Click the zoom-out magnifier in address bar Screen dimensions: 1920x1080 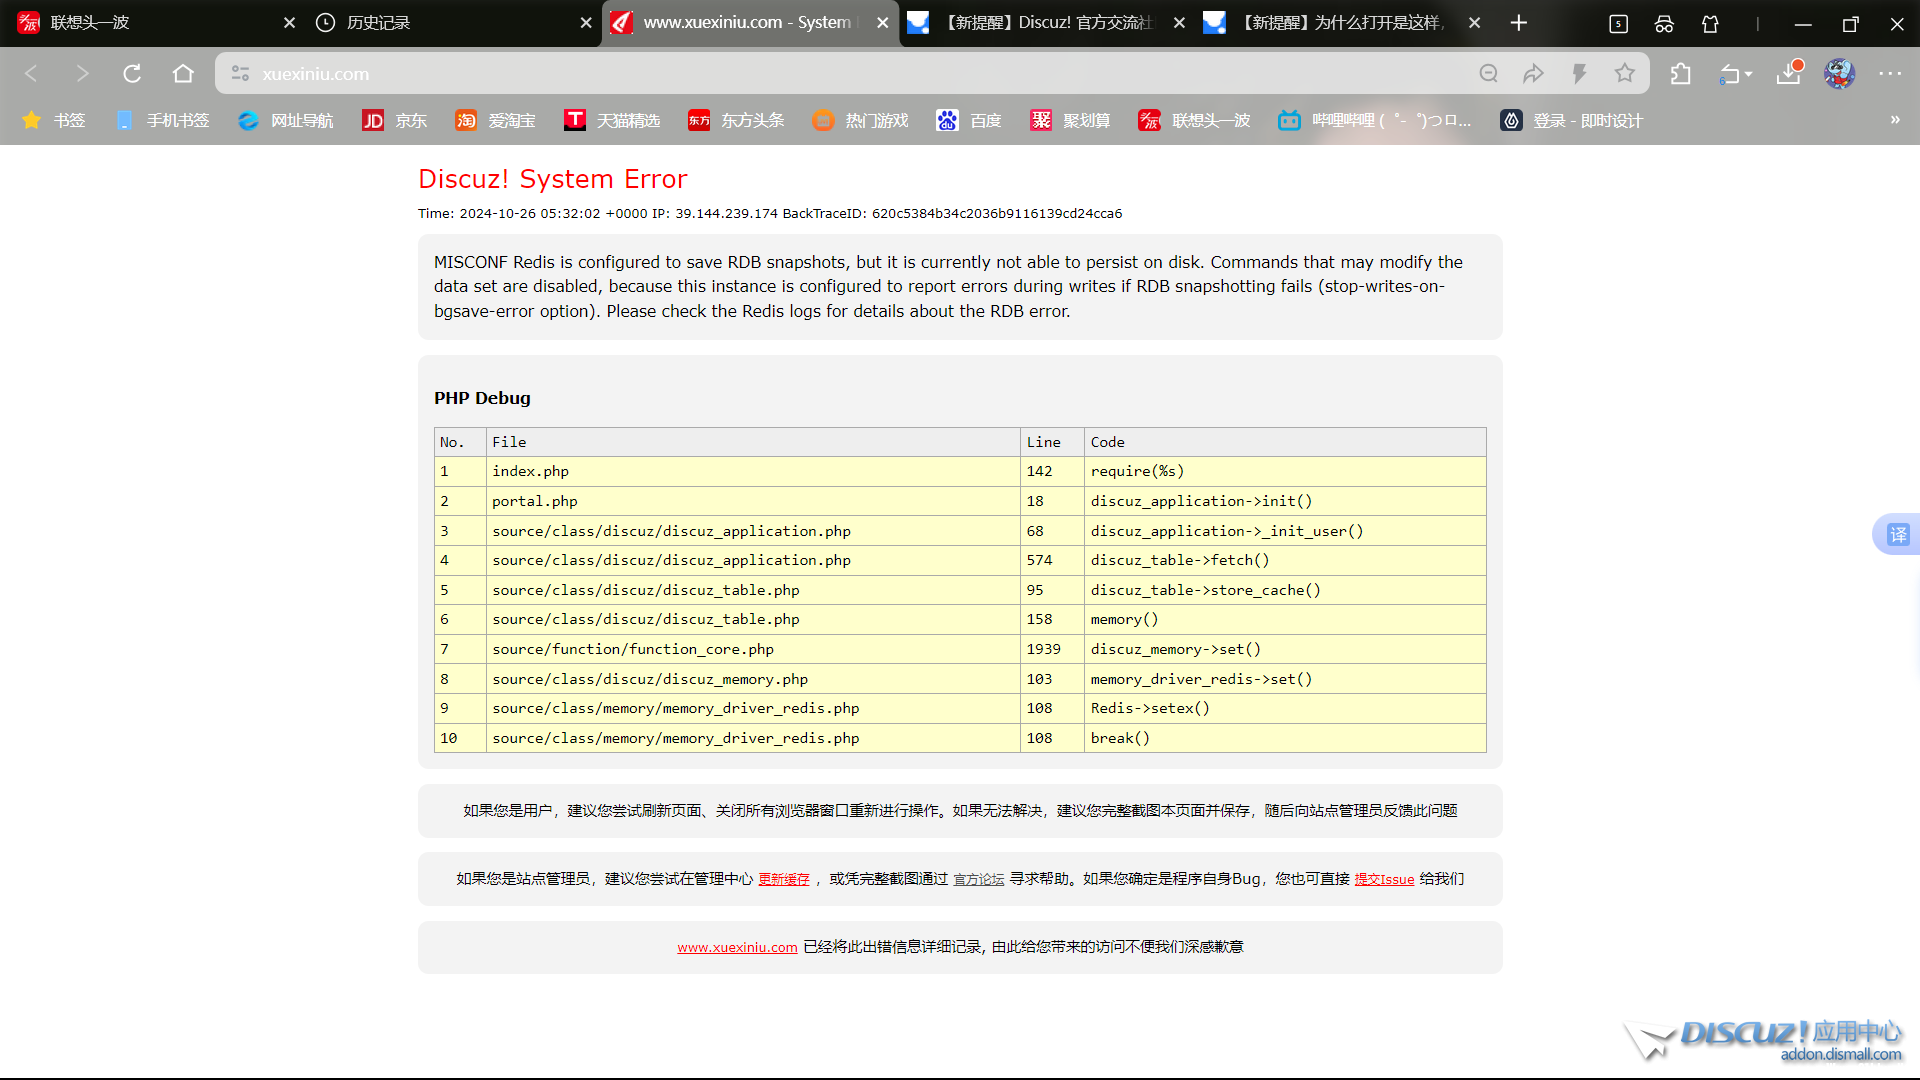coord(1488,74)
